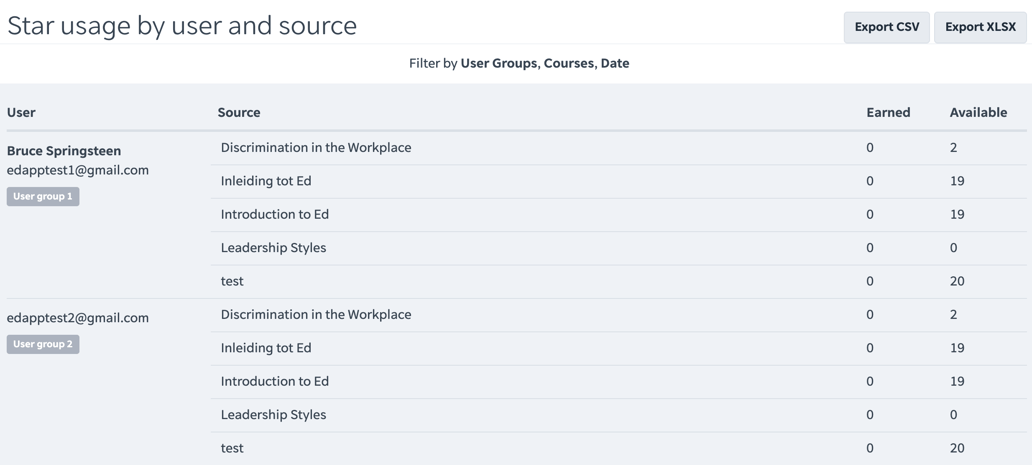Click the User column header

(x=21, y=112)
